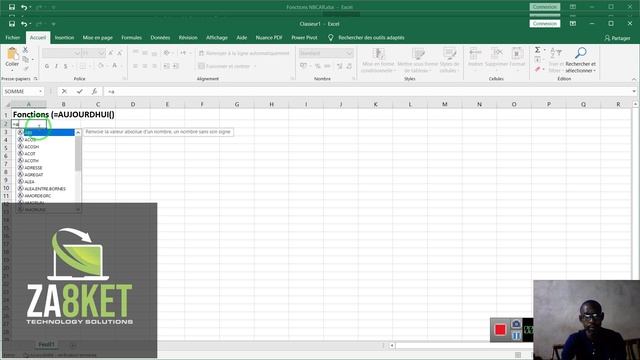Viewport: 640px width, 360px height.
Task: Click the Partager share button
Action: [x=617, y=38]
